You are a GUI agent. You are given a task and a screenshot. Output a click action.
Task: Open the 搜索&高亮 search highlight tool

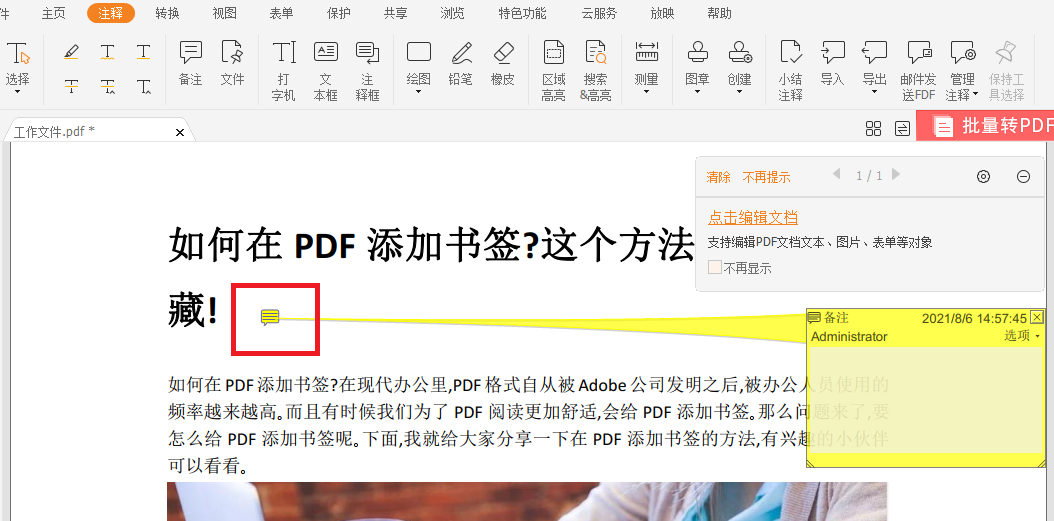pos(596,71)
